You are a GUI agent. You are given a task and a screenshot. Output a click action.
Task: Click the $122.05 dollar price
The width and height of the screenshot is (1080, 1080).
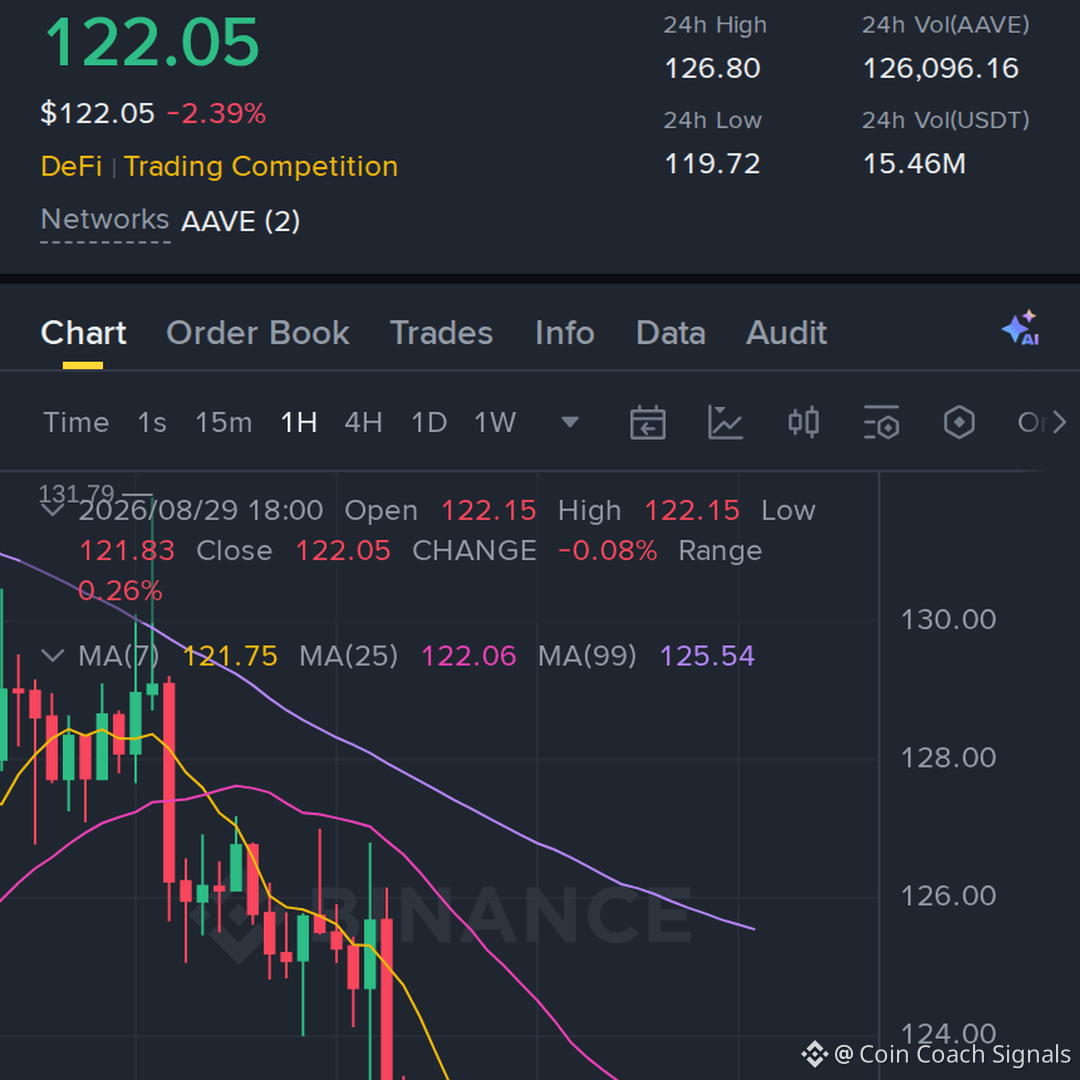click(97, 114)
